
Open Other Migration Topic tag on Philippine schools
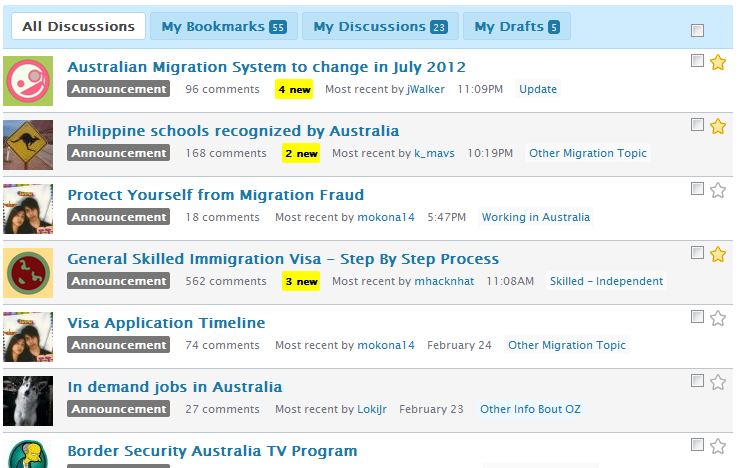[x=588, y=153]
